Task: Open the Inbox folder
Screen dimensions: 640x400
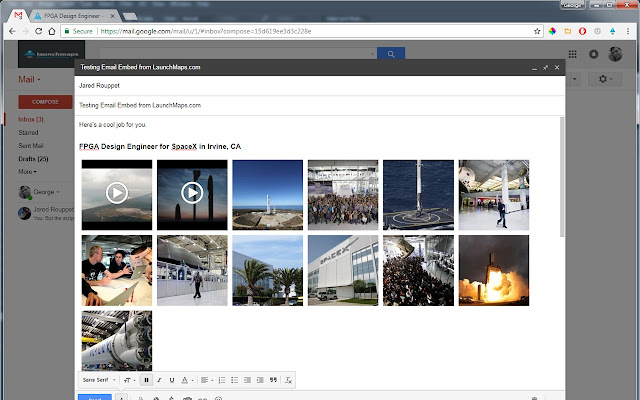Action: pos(31,120)
